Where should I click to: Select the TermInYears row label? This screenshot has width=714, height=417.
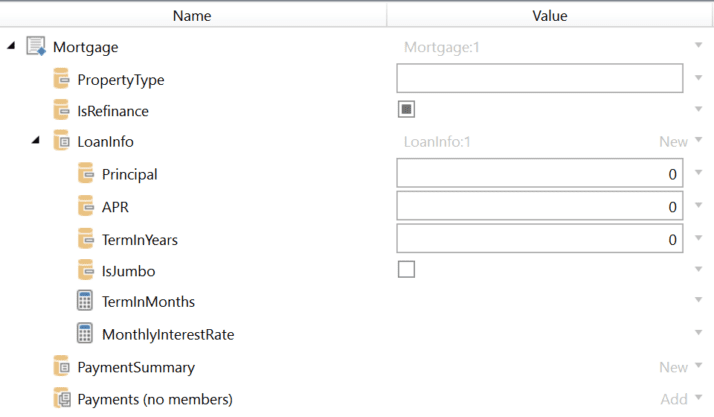tap(140, 240)
